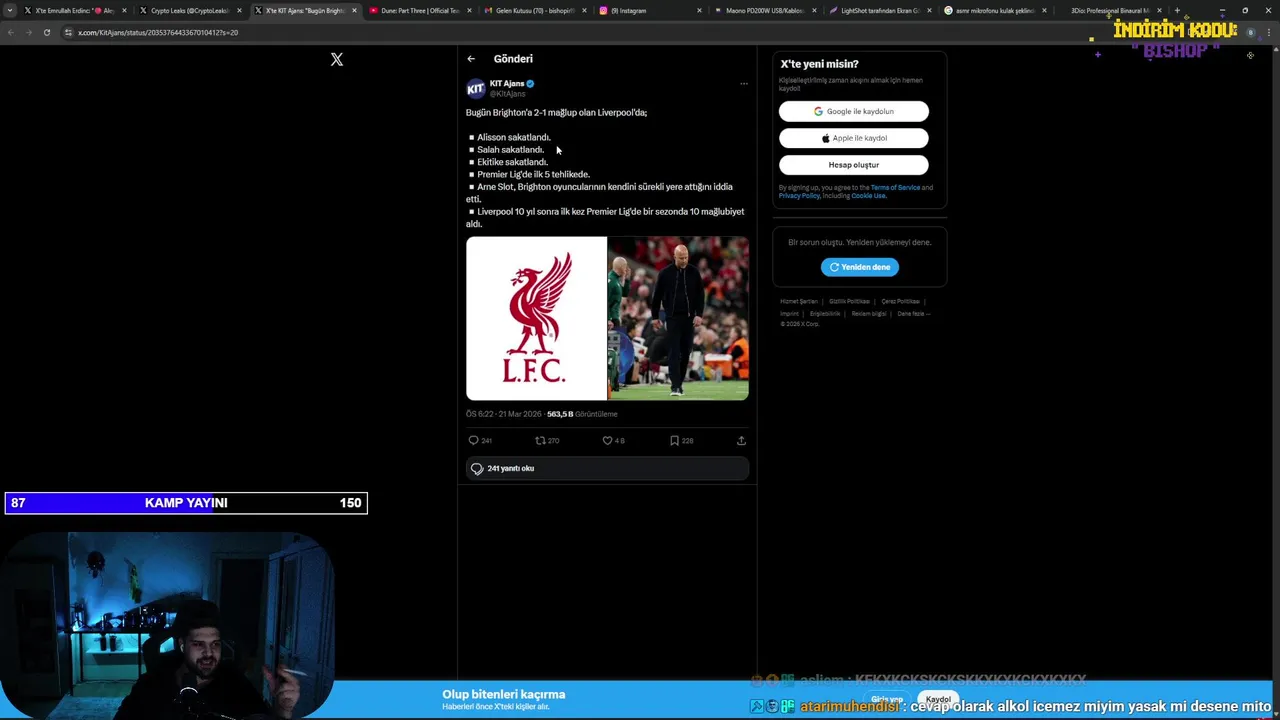Open Çerez Politikası footer link
The height and width of the screenshot is (720, 1280).
tap(900, 301)
